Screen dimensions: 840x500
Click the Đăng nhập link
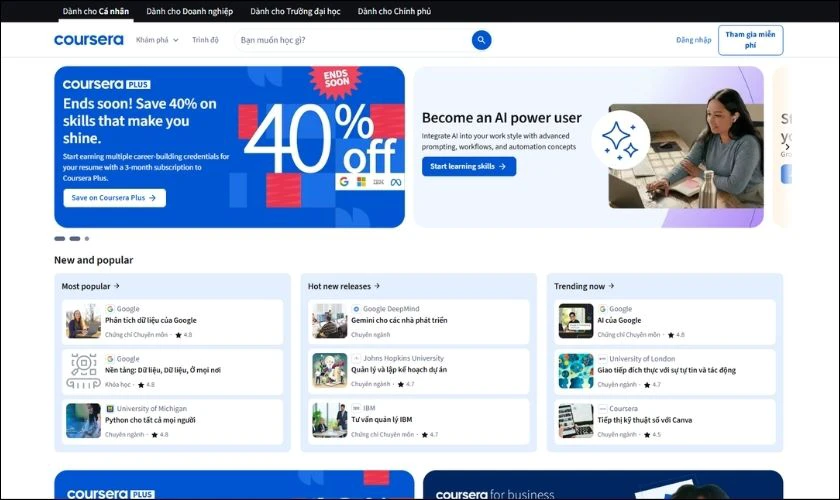click(693, 40)
